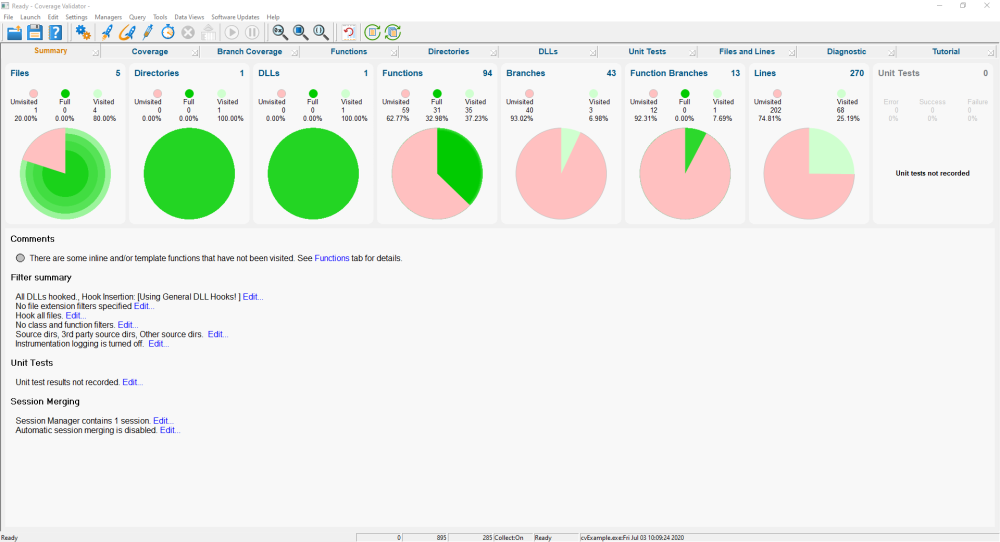Edit unit test results setting
The image size is (1000, 542).
133,382
